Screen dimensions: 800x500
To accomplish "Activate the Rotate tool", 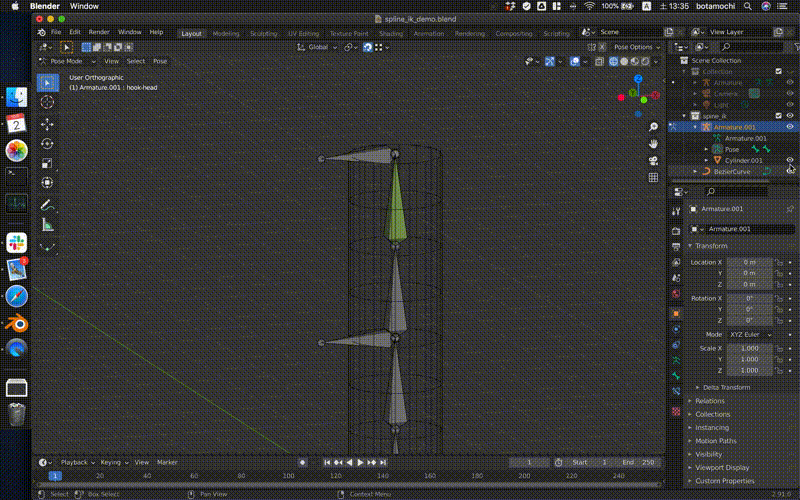I will pos(47,144).
